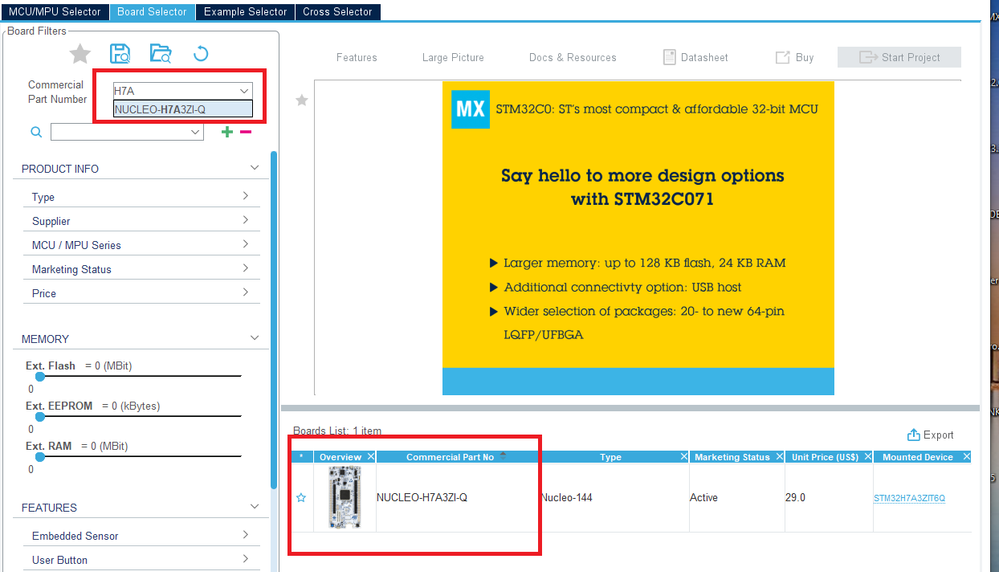Screen dimensions: 999x572
Task: Sort by Commercial Part No column
Action: tap(450, 457)
